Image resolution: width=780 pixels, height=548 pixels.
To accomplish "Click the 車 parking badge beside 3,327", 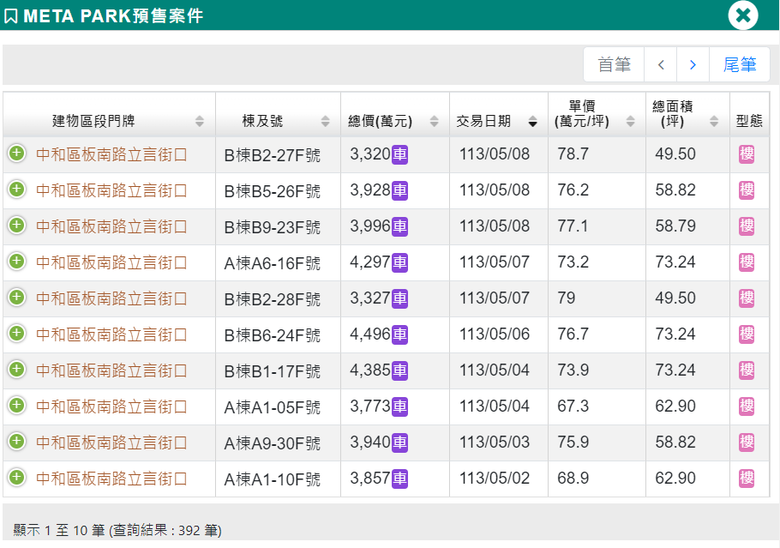I will 399,299.
